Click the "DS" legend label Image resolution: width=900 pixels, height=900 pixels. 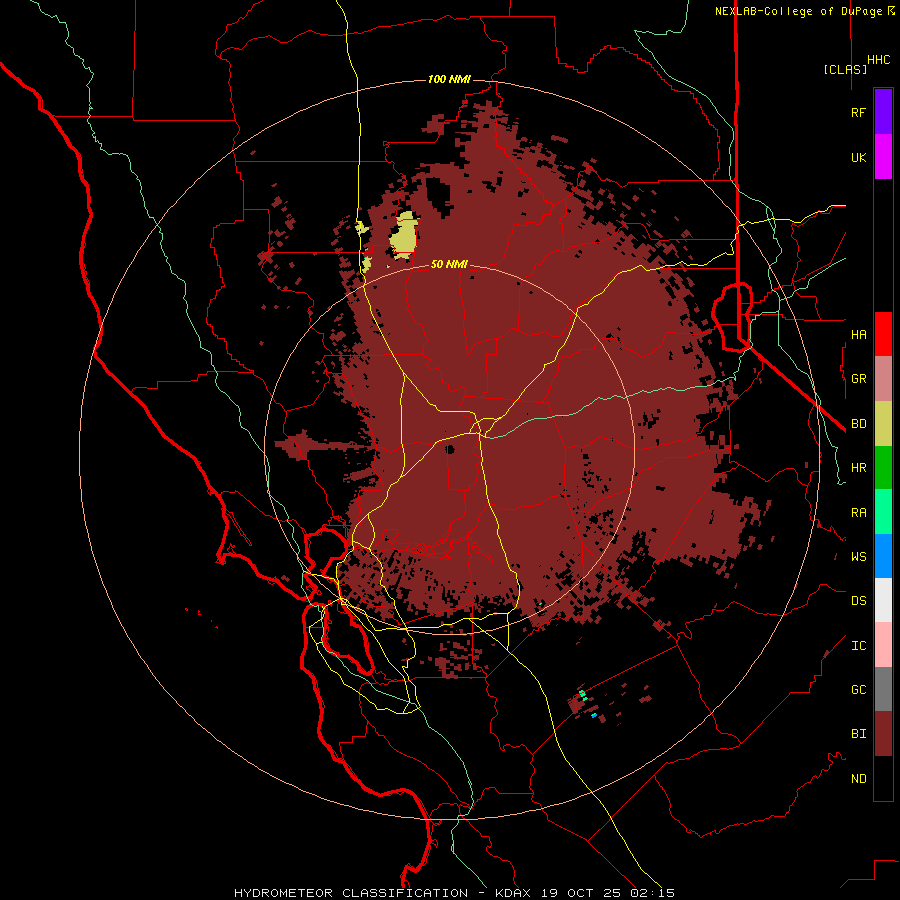tap(858, 600)
